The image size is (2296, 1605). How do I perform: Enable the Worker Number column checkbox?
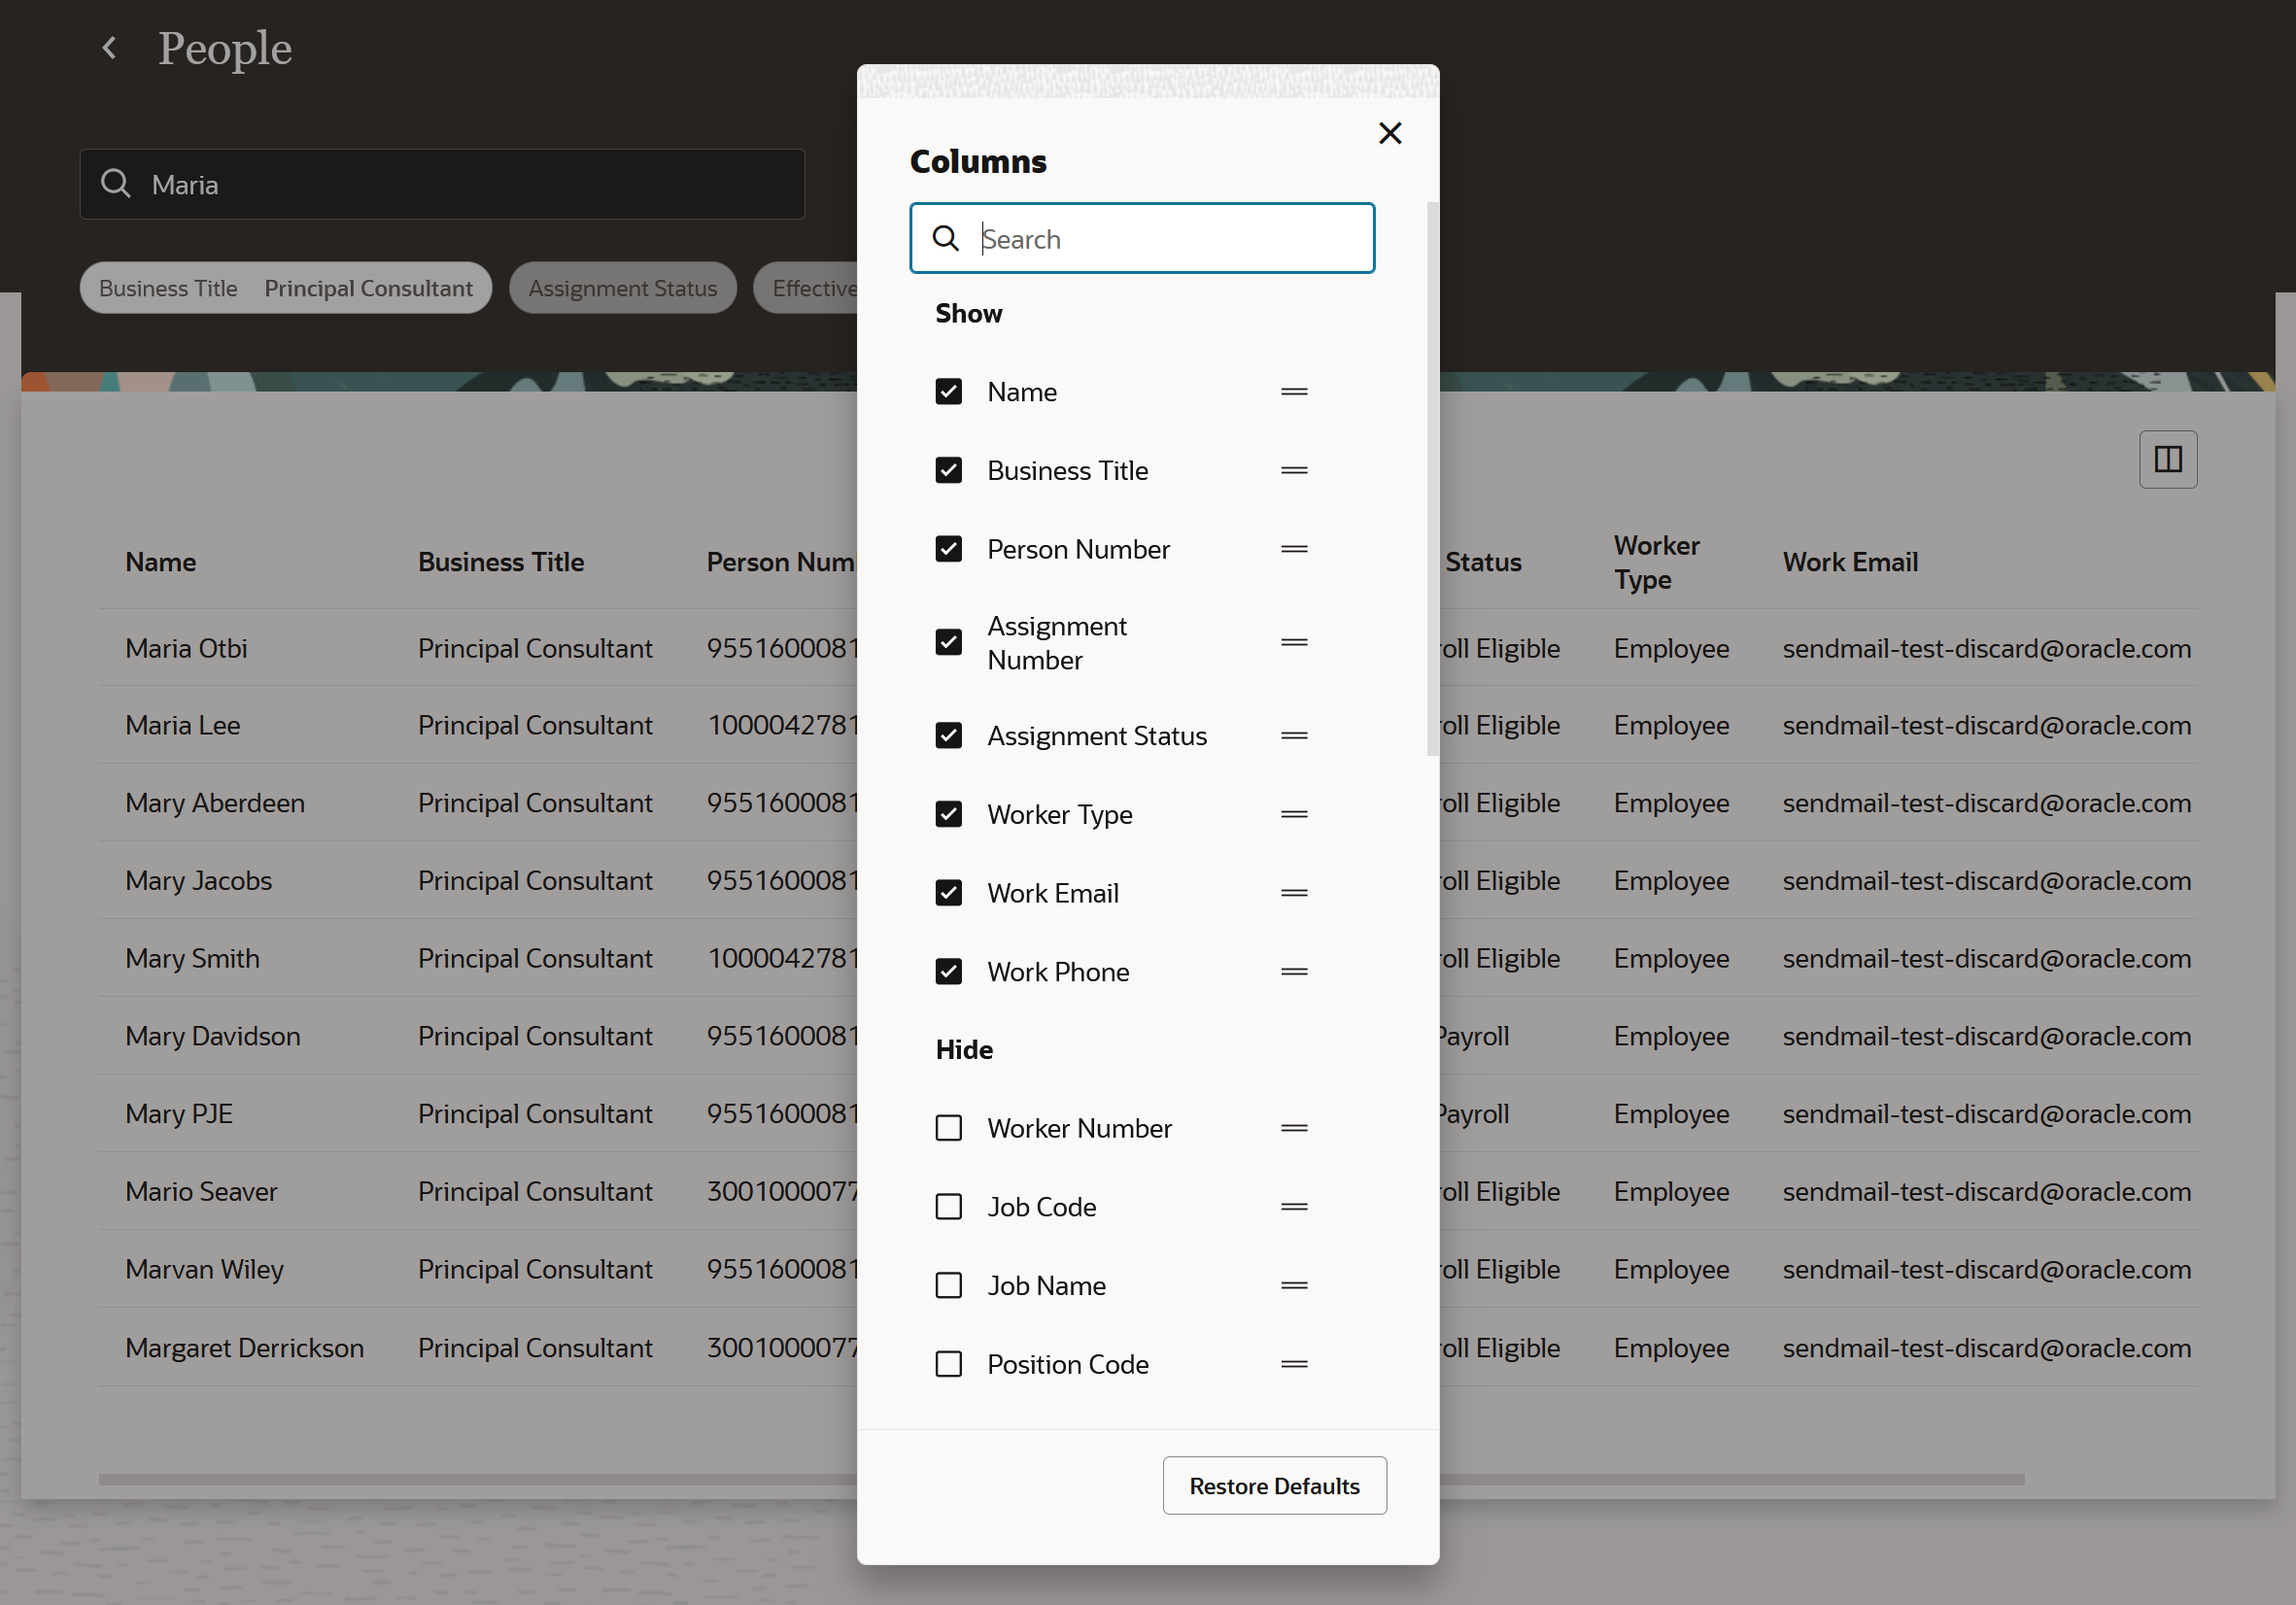click(x=948, y=1128)
